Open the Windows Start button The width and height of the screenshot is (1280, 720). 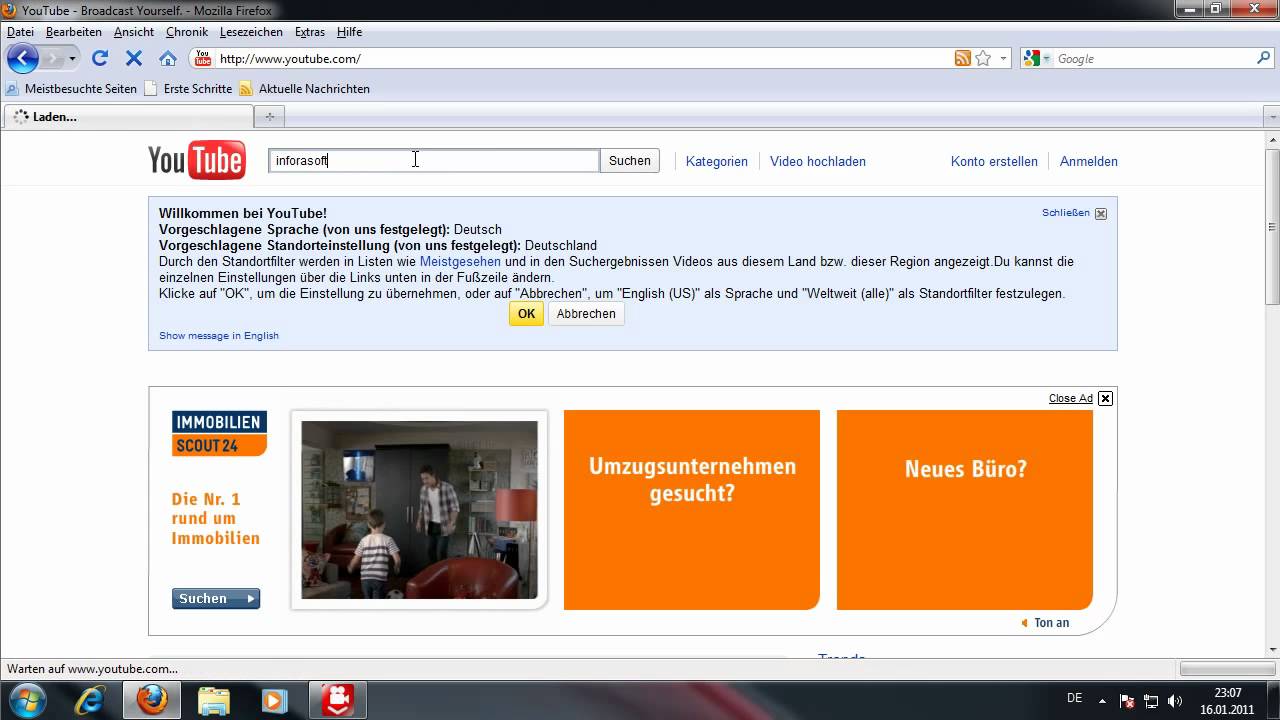point(27,700)
